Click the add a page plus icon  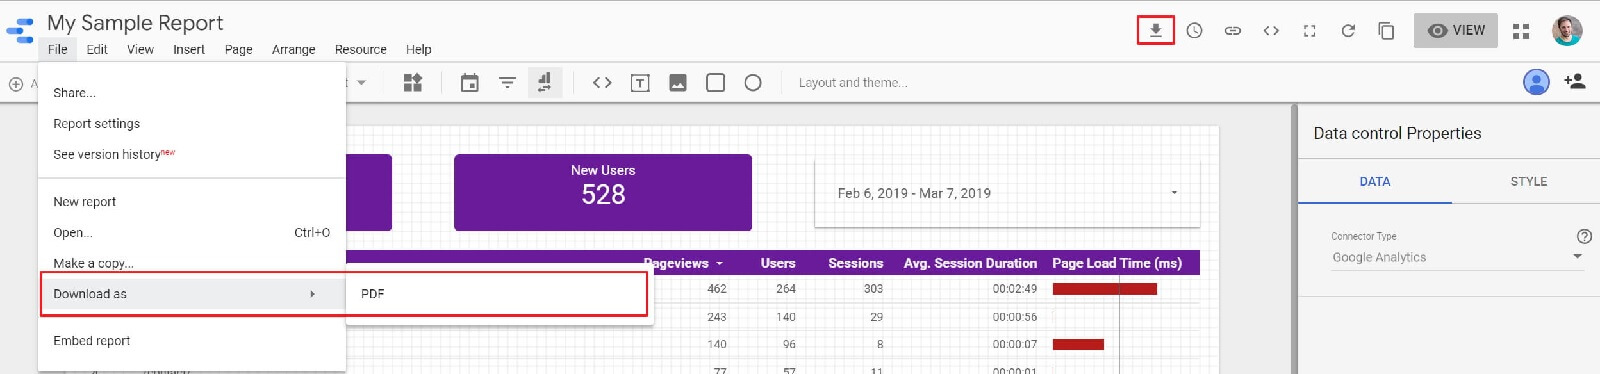(16, 84)
